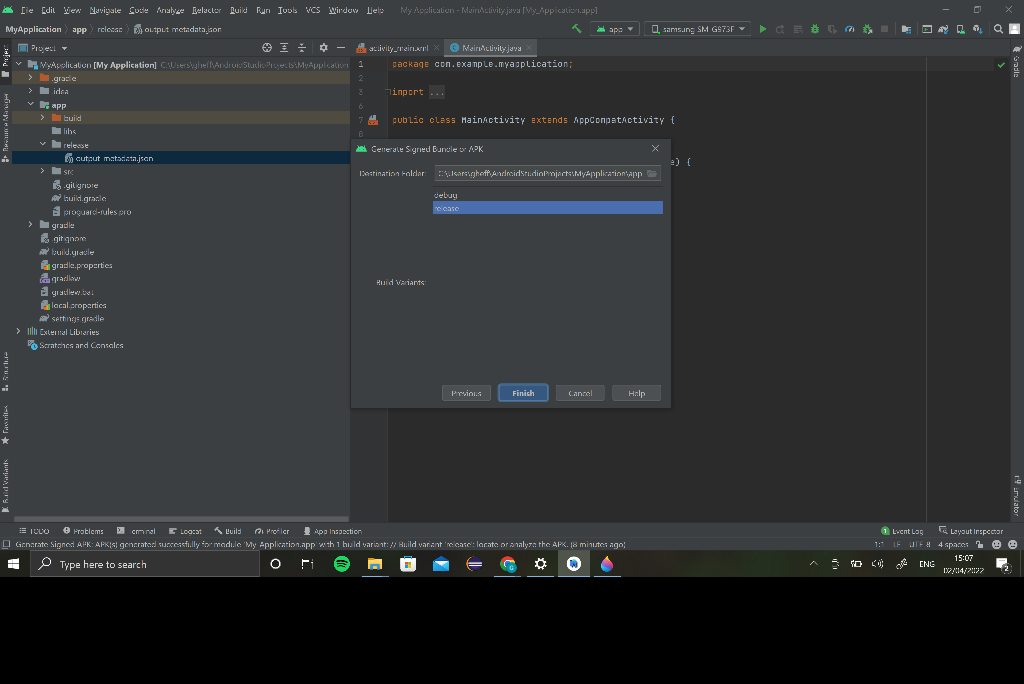This screenshot has width=1024, height=684.
Task: Sync Project with Gradle Files icon
Action: coord(943,29)
